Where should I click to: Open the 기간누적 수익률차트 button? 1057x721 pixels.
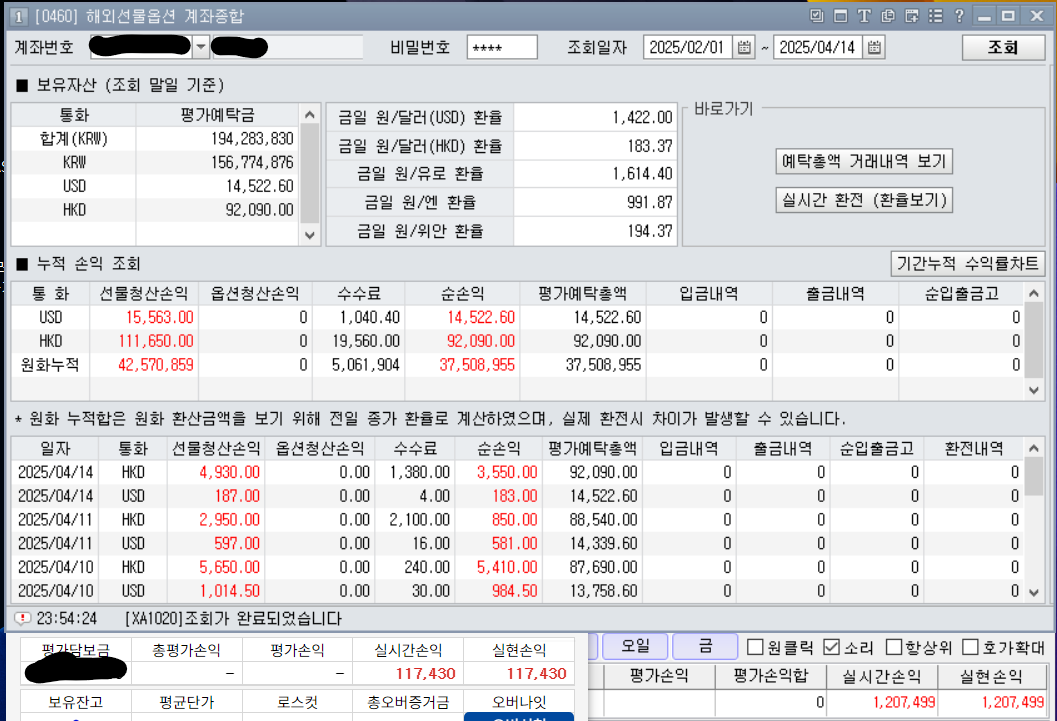967,263
